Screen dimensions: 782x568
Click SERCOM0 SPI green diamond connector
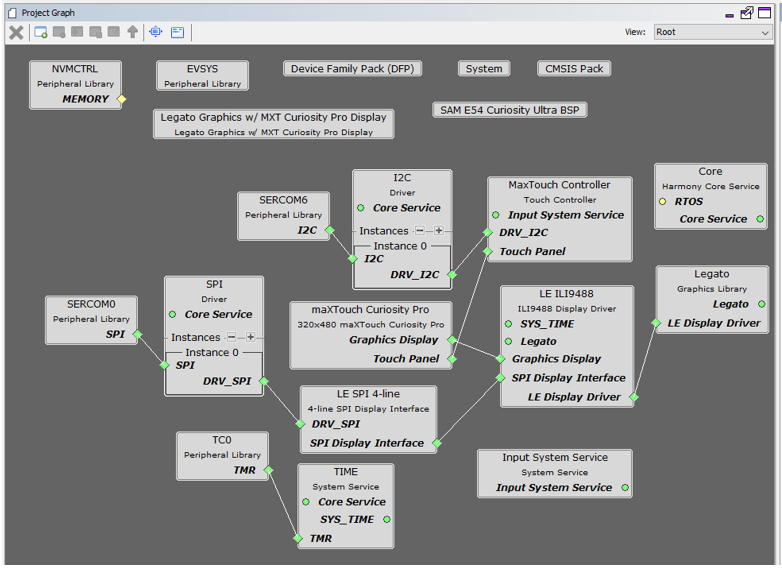click(x=138, y=334)
